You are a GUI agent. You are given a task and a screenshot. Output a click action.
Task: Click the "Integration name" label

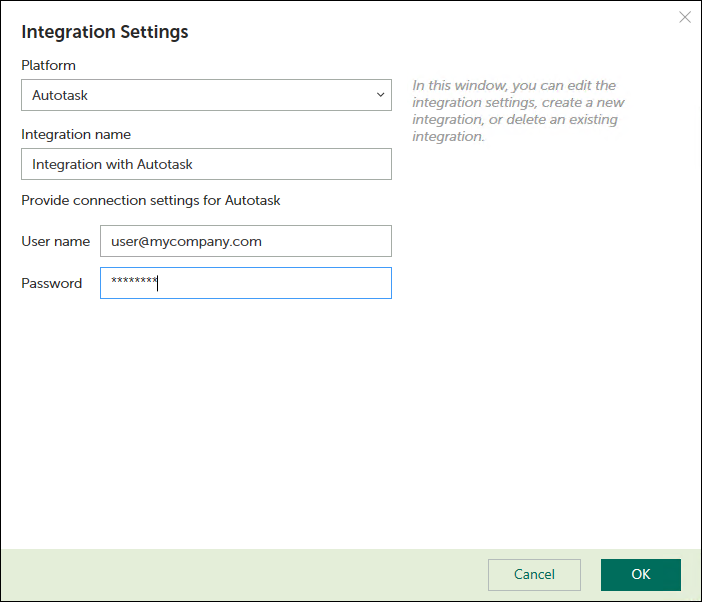[x=76, y=134]
